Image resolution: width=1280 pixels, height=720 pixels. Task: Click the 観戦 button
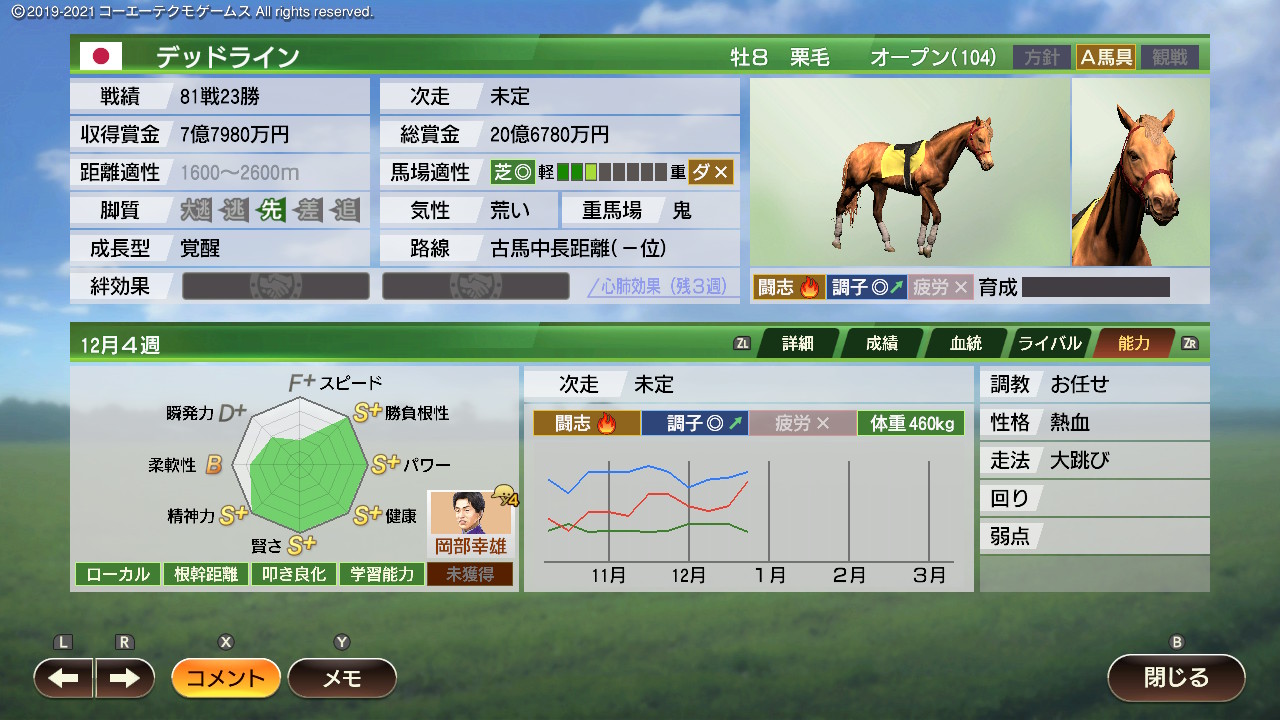(1170, 57)
